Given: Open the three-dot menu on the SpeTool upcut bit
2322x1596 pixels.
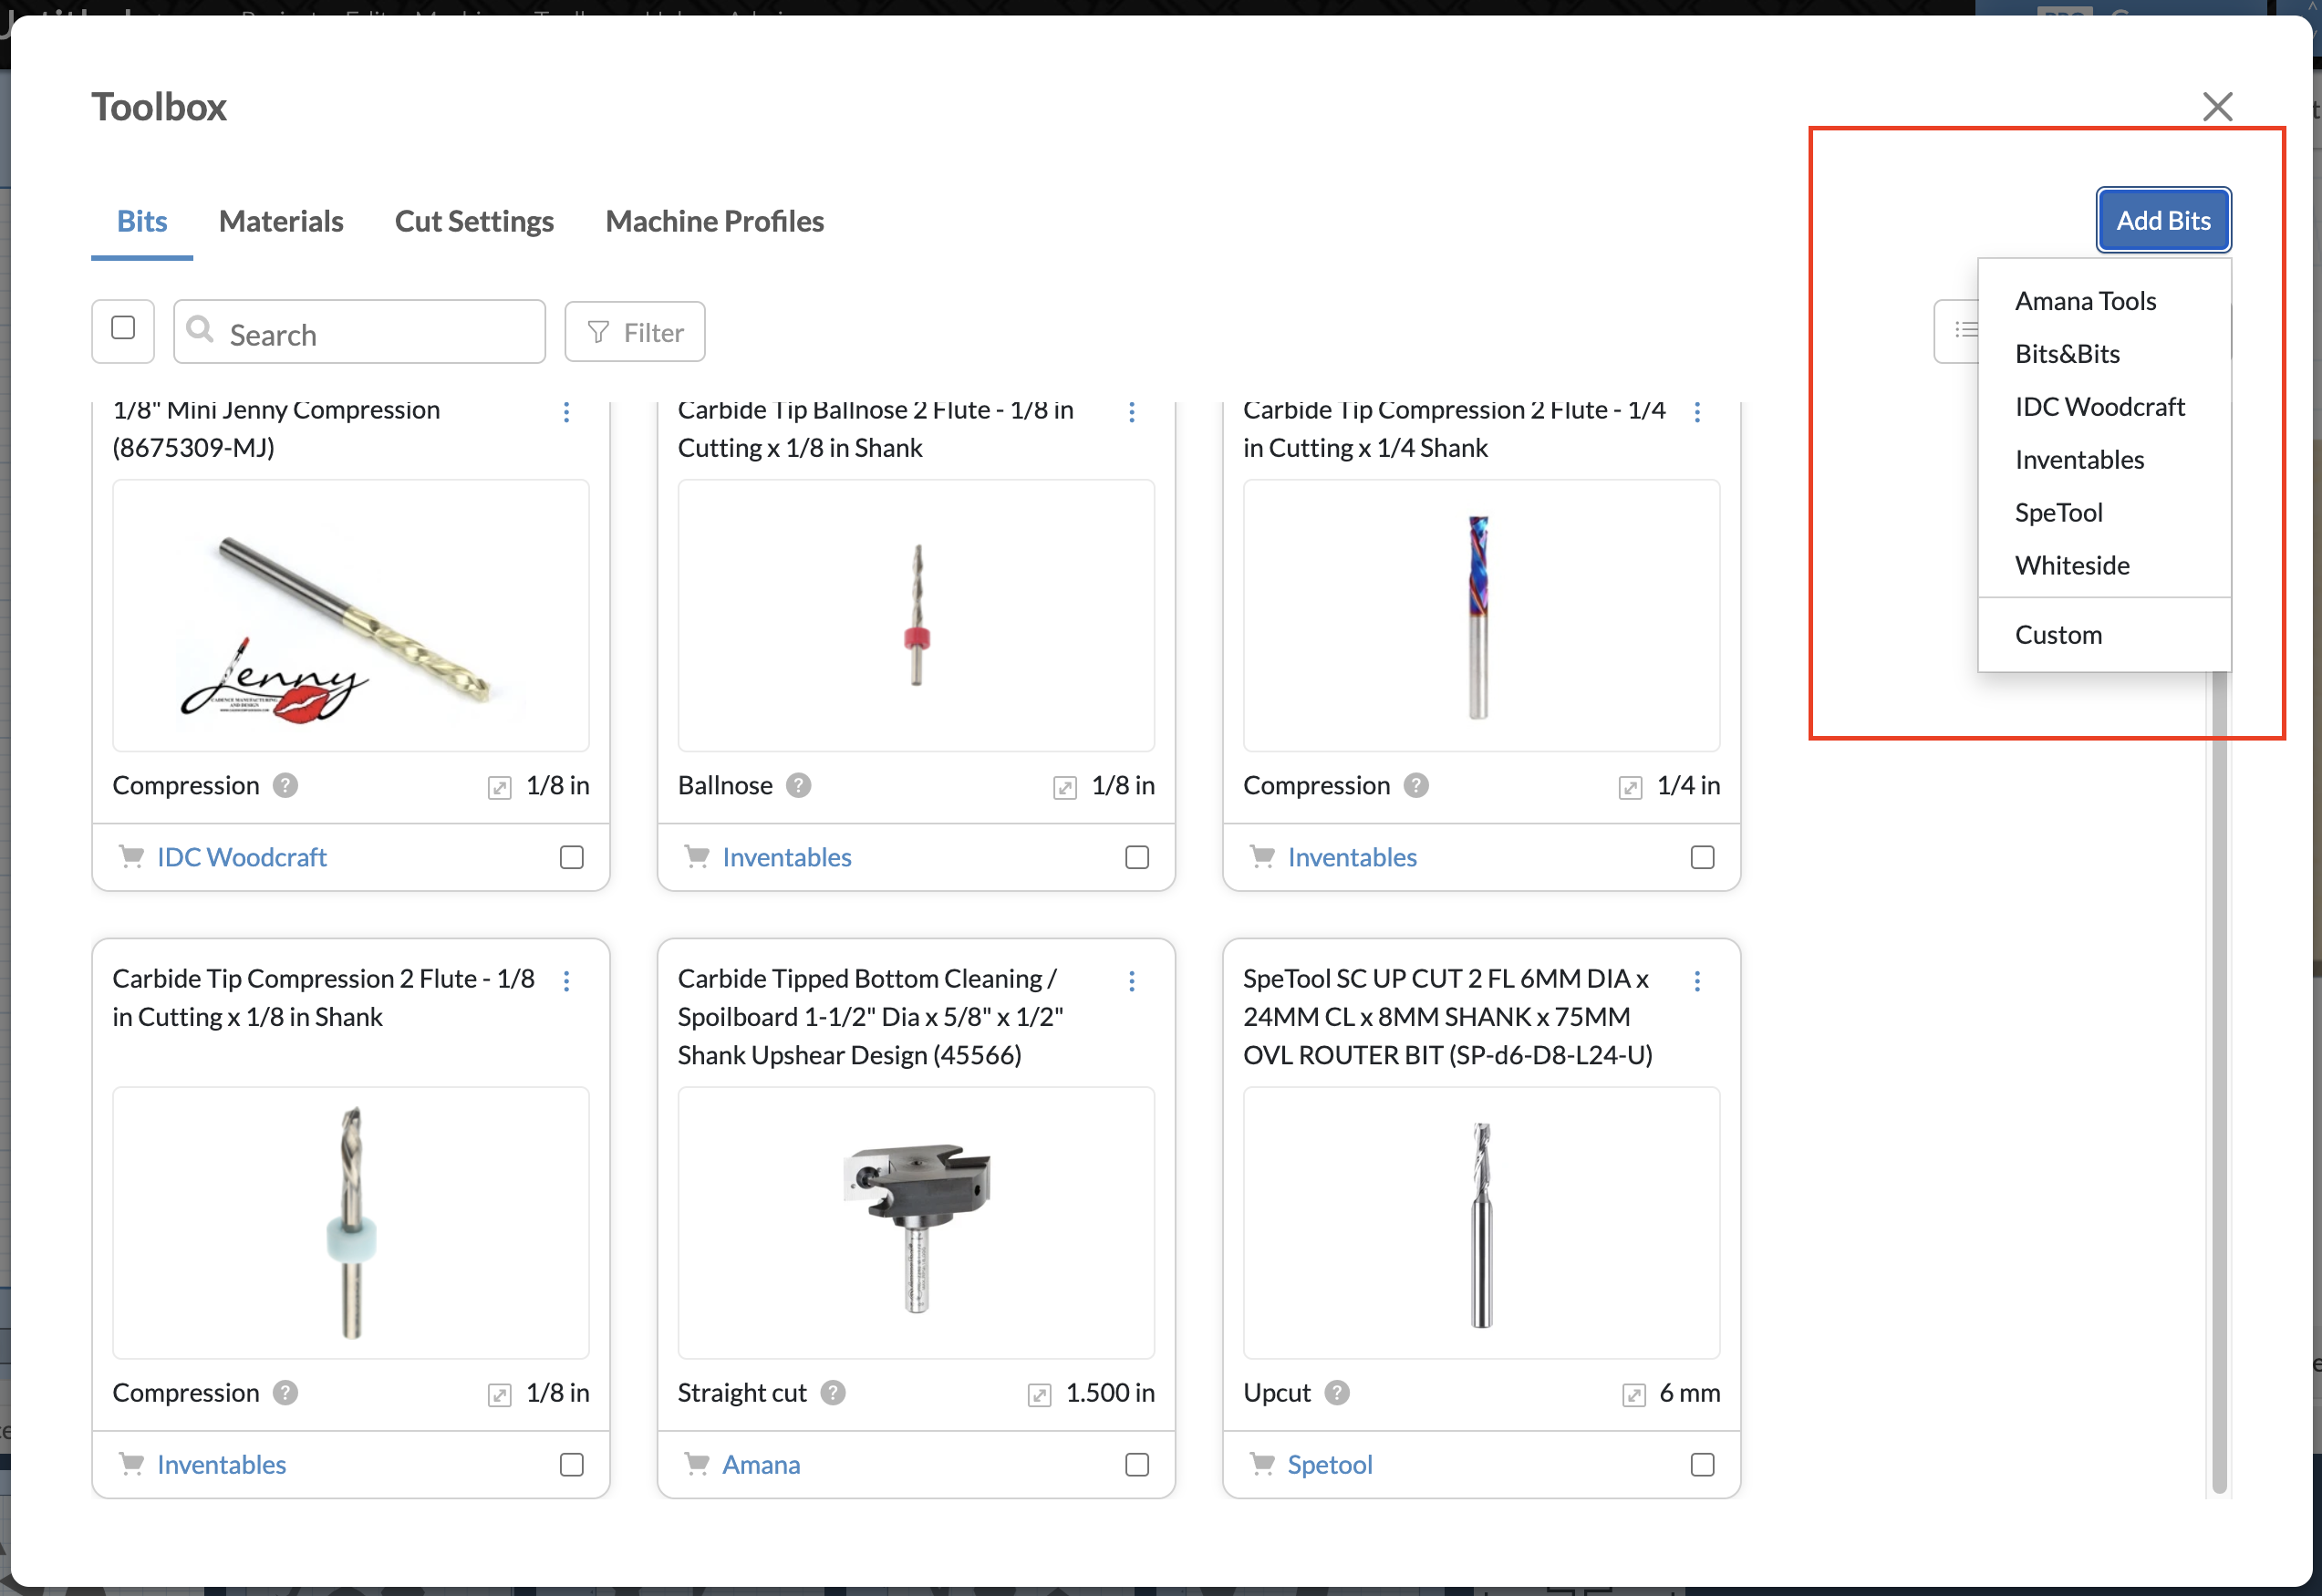Looking at the screenshot, I should click(x=1697, y=981).
